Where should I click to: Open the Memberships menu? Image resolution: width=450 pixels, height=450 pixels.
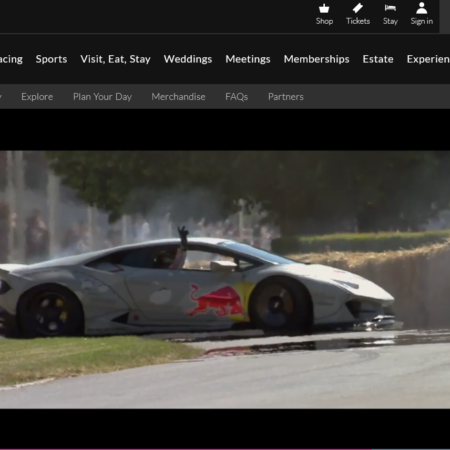click(x=316, y=59)
